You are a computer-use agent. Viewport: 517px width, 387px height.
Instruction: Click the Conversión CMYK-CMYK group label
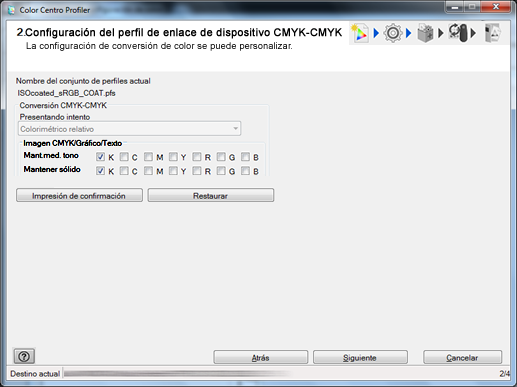pyautogui.click(x=63, y=105)
